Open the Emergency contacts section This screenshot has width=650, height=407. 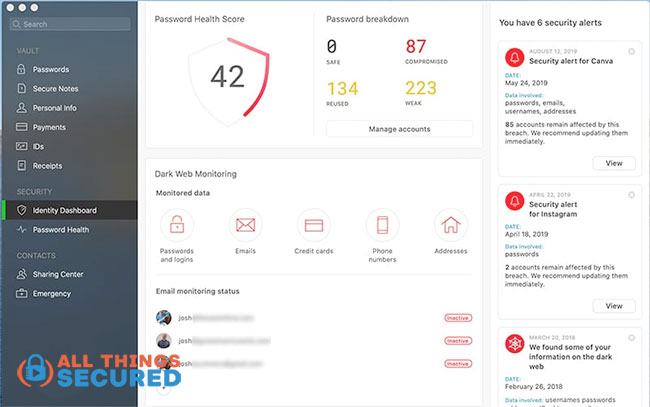(52, 293)
